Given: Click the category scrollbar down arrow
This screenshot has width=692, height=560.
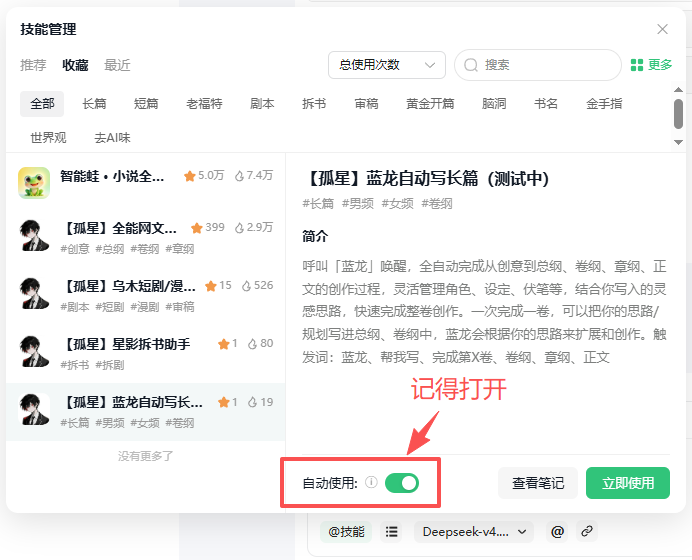Looking at the screenshot, I should pyautogui.click(x=678, y=143).
